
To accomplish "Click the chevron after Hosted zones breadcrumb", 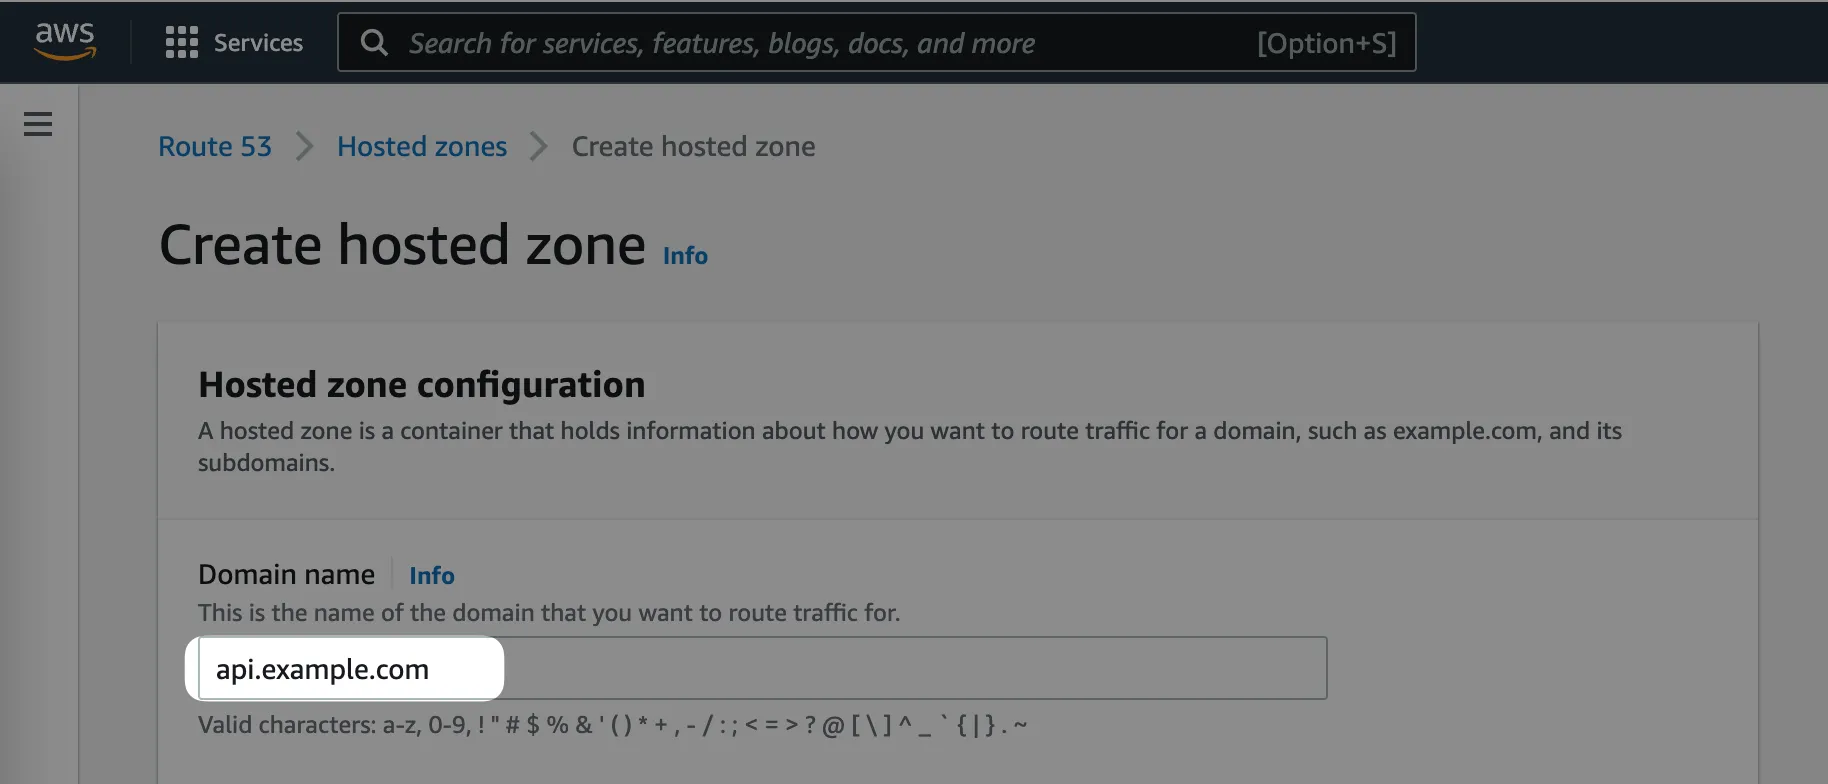I will click(539, 147).
